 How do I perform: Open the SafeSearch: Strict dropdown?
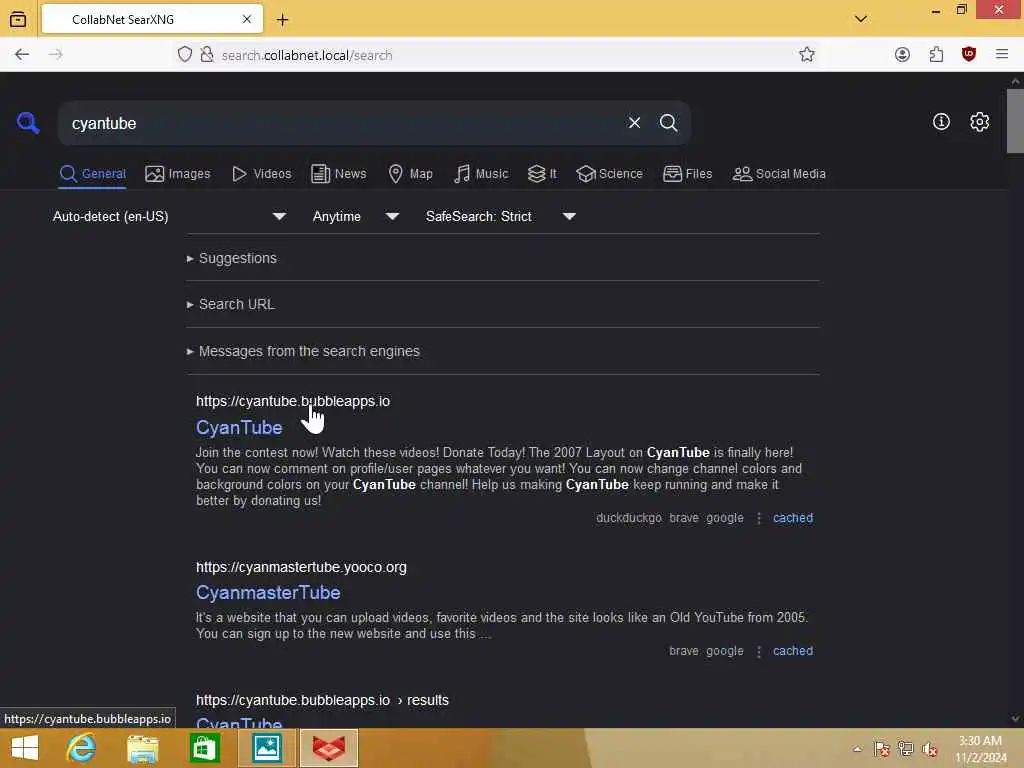pos(500,216)
